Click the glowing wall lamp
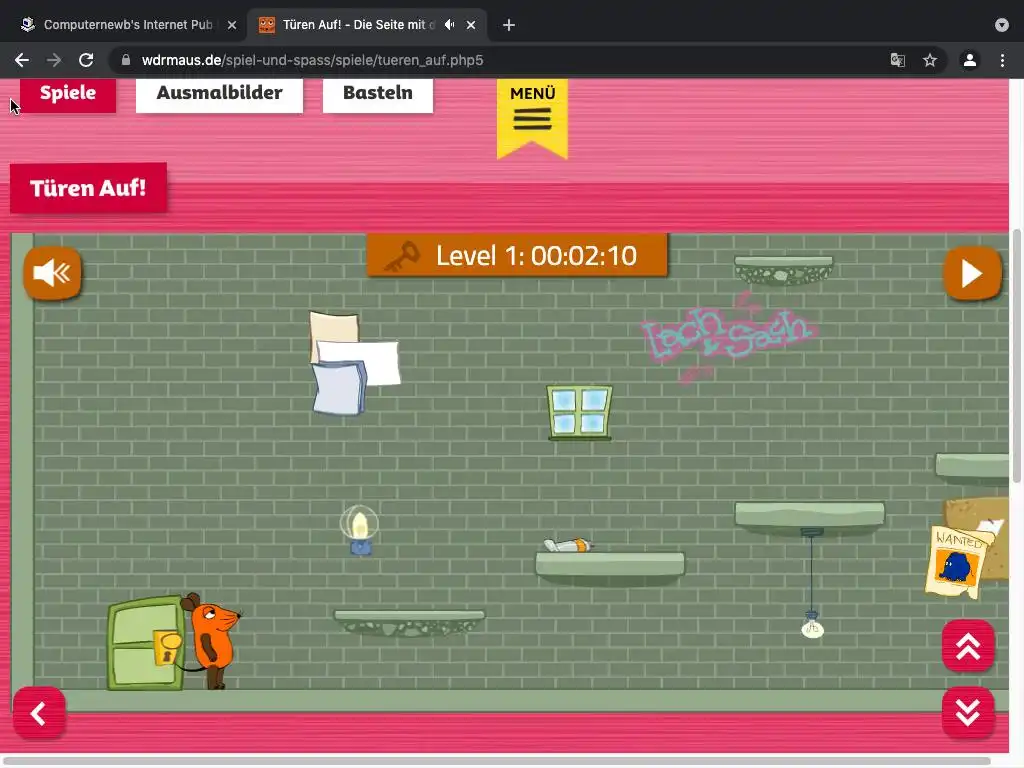Screen dimensions: 1024x768 tap(359, 530)
